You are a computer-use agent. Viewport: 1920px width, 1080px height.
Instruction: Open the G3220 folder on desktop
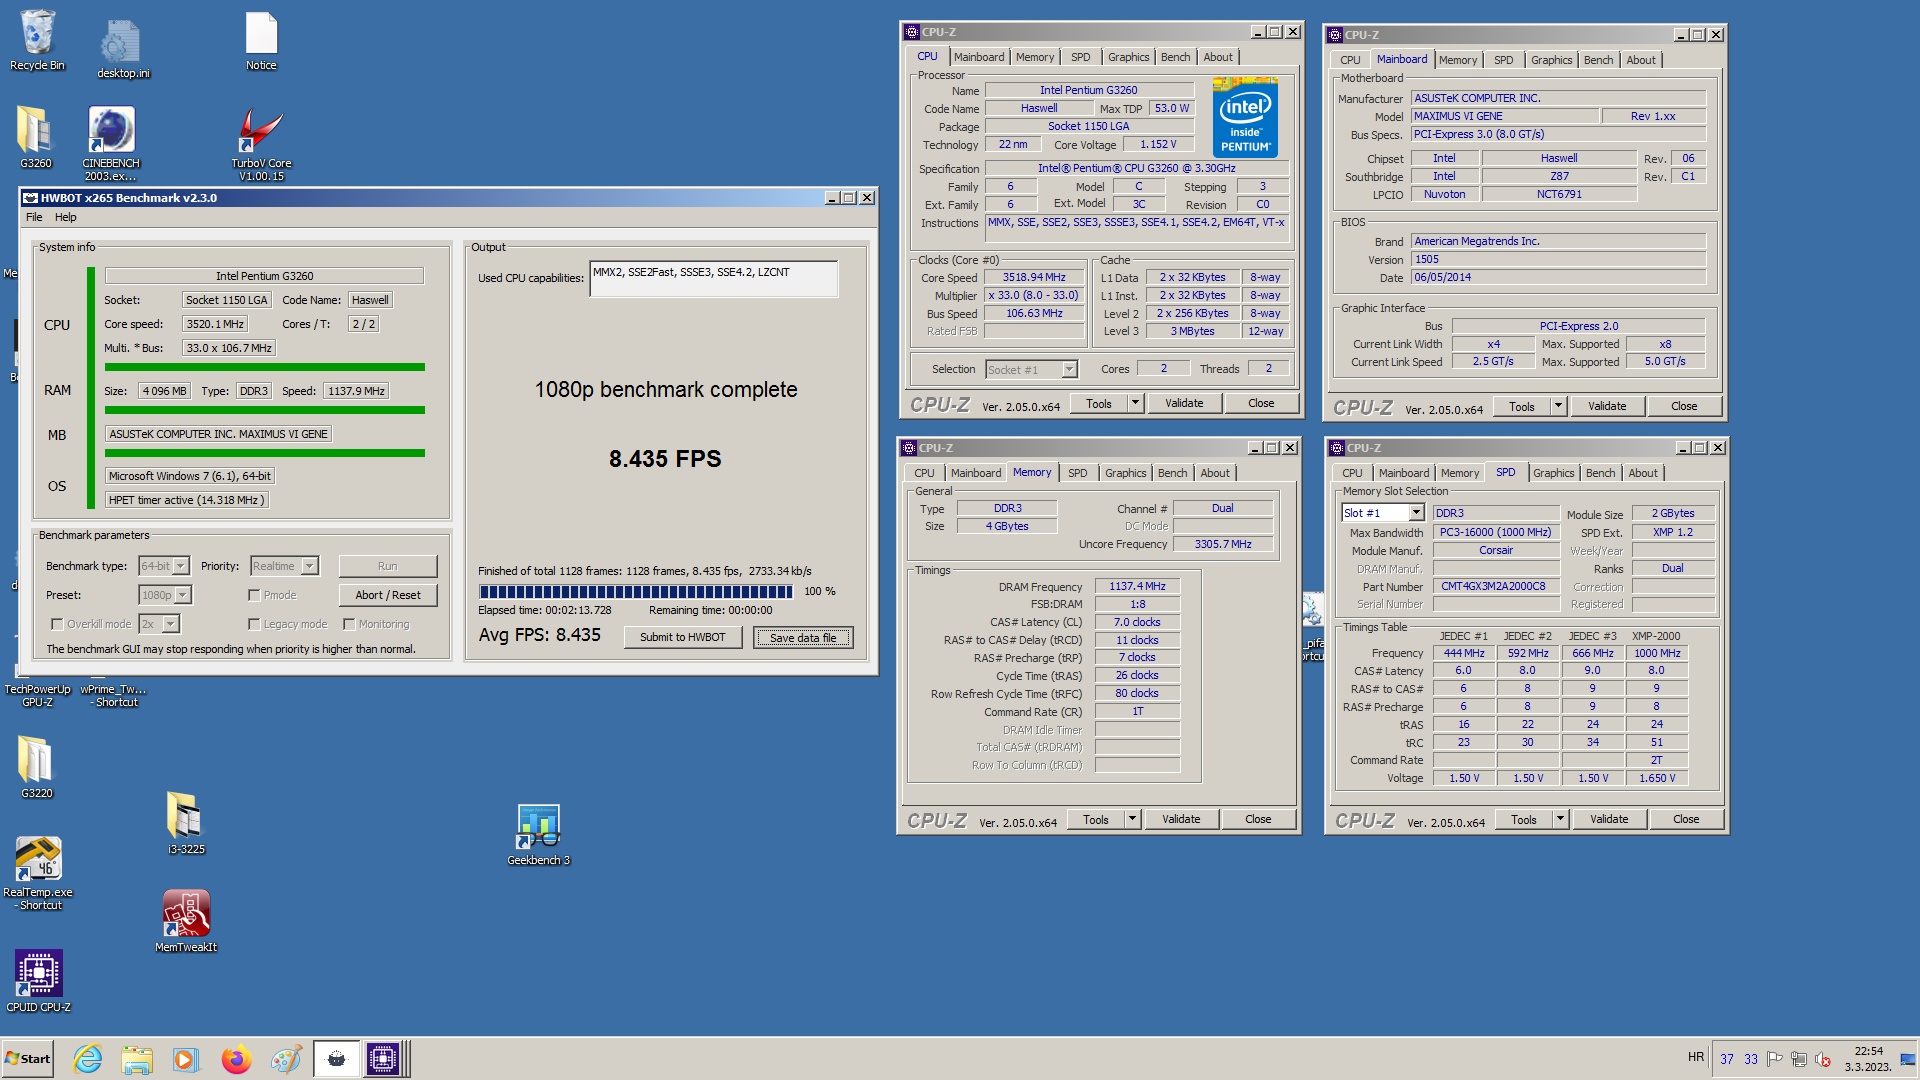pyautogui.click(x=37, y=767)
